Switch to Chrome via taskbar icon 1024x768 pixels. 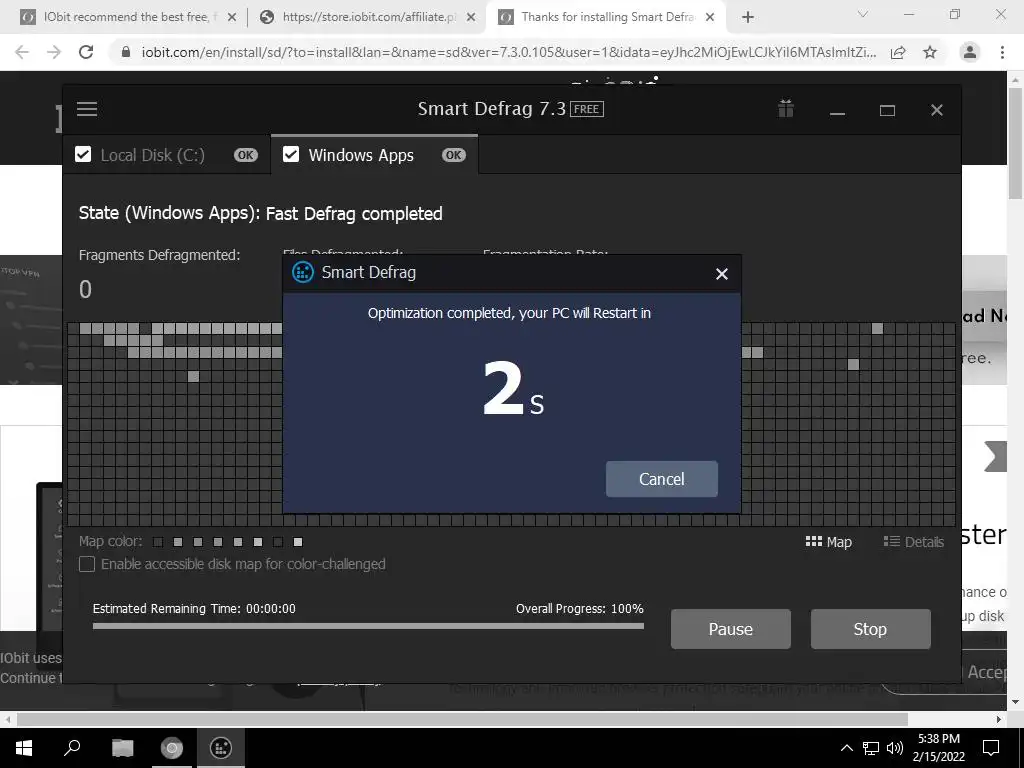[172, 748]
